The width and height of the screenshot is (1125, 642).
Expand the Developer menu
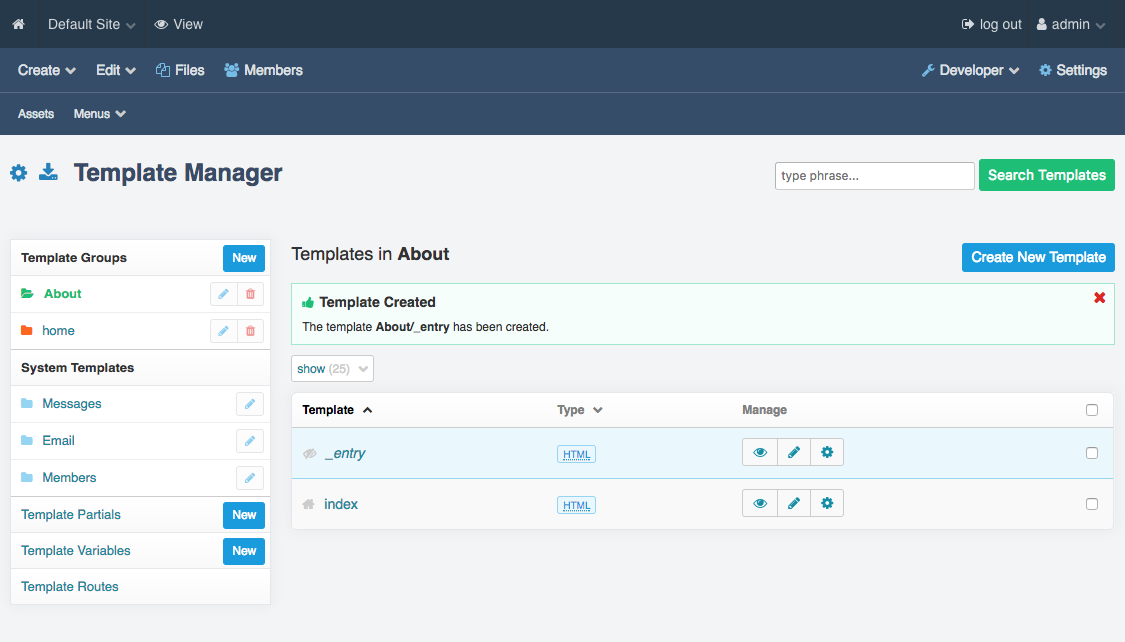(971, 70)
